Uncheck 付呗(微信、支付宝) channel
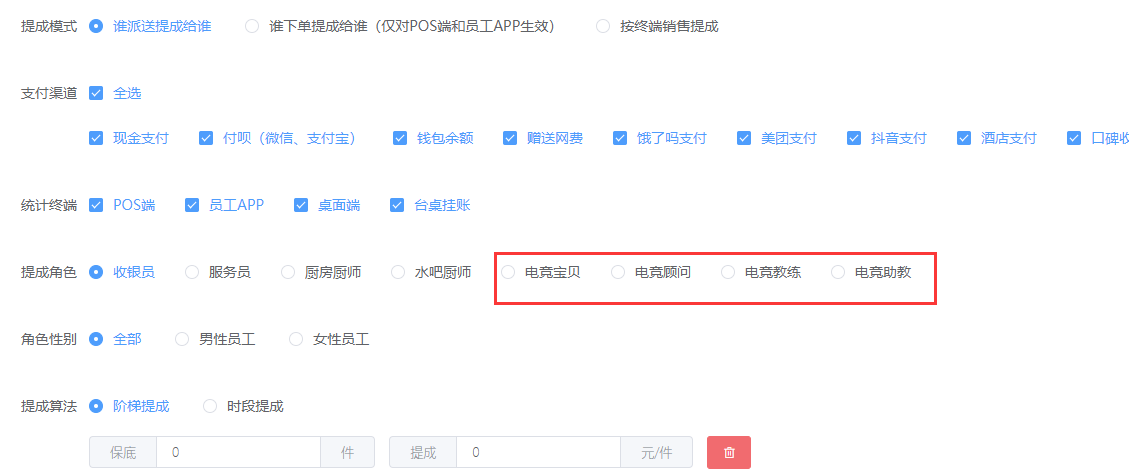 (206, 138)
